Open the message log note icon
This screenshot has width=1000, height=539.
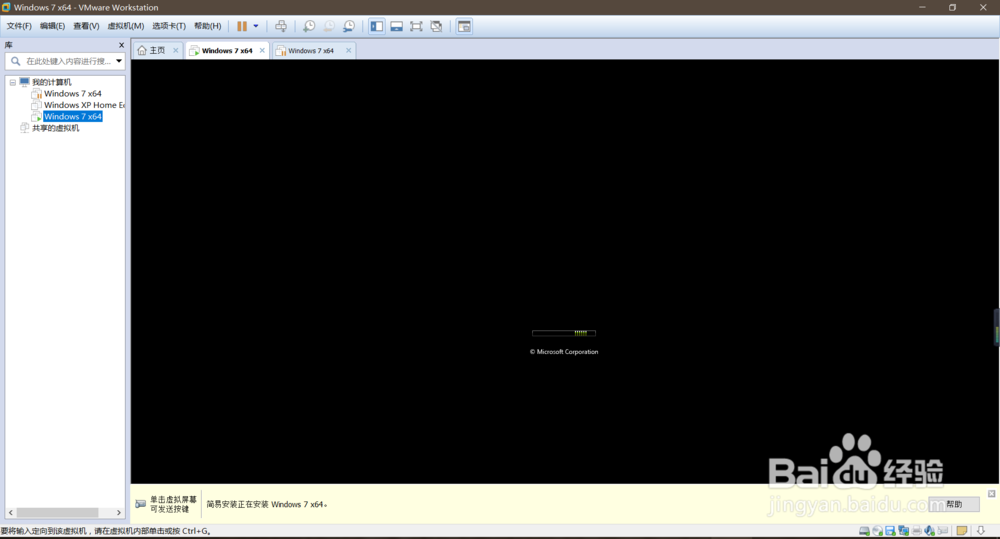tap(962, 531)
